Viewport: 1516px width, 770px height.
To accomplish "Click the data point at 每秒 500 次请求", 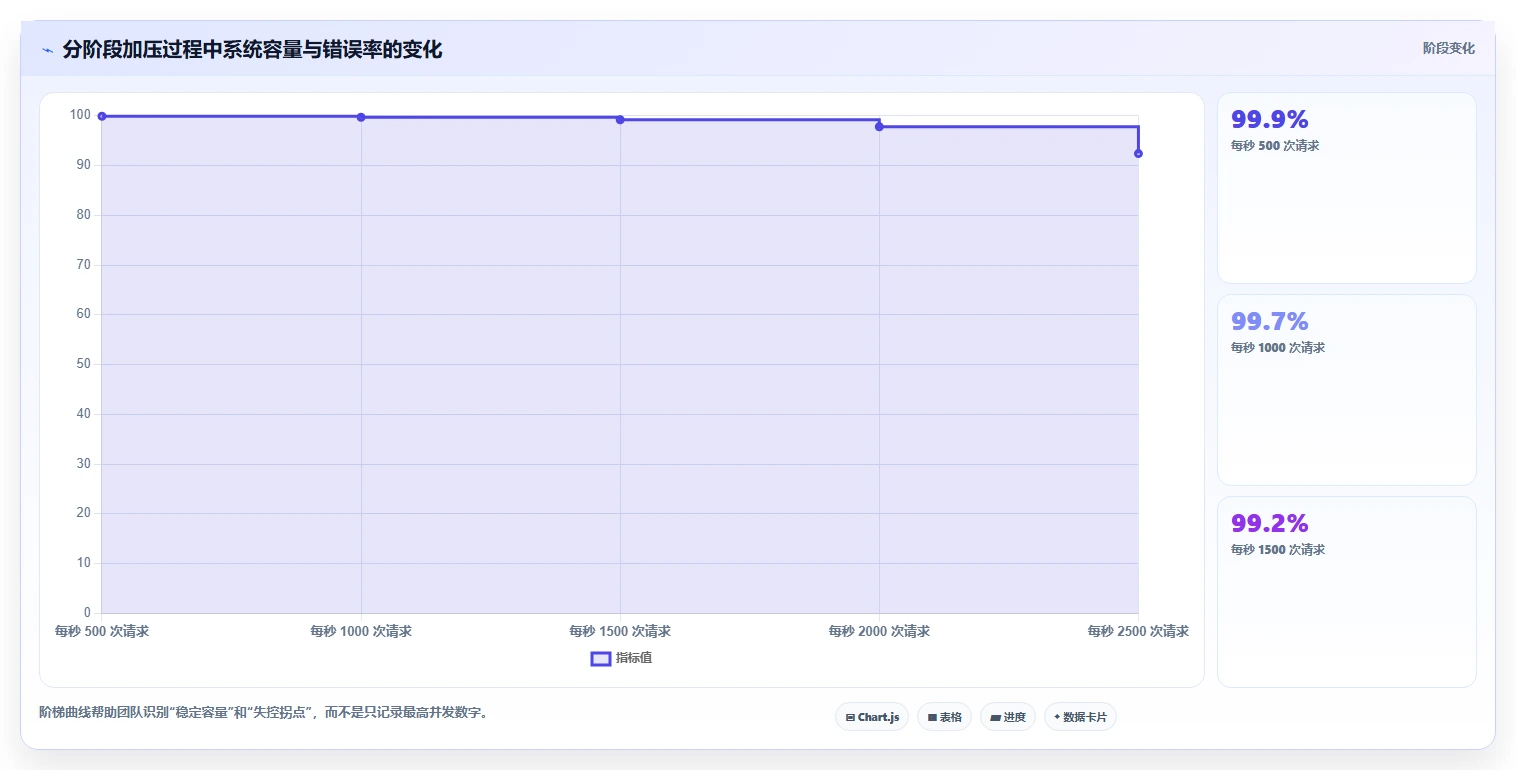I will pyautogui.click(x=102, y=116).
